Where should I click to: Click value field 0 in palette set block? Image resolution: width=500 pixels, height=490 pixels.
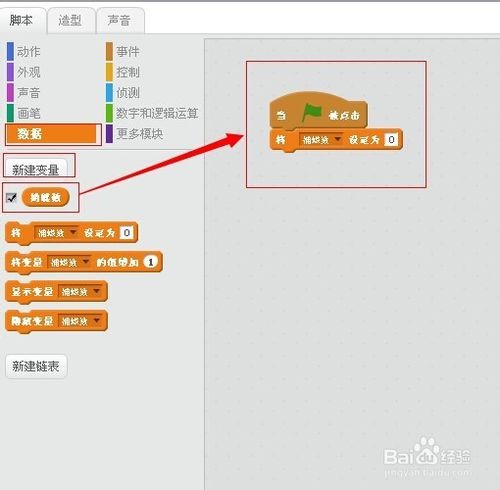(x=127, y=233)
